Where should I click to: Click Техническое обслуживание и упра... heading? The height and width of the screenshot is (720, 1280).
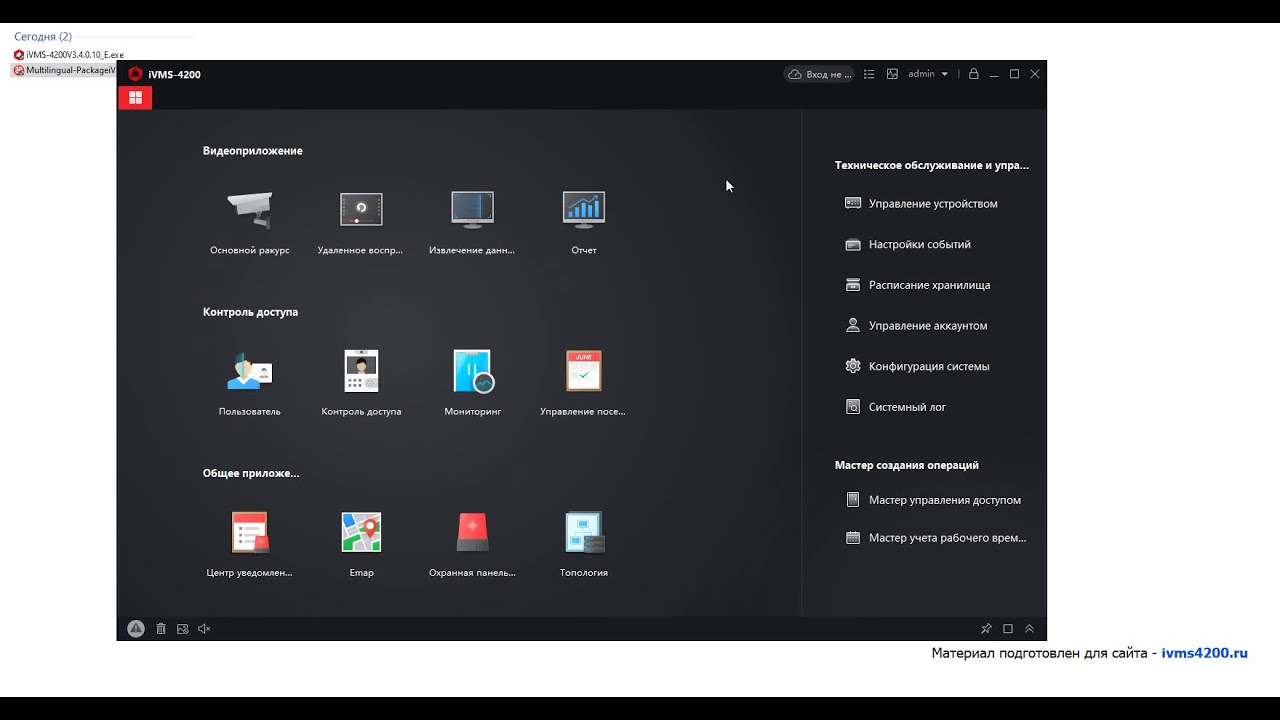point(932,165)
